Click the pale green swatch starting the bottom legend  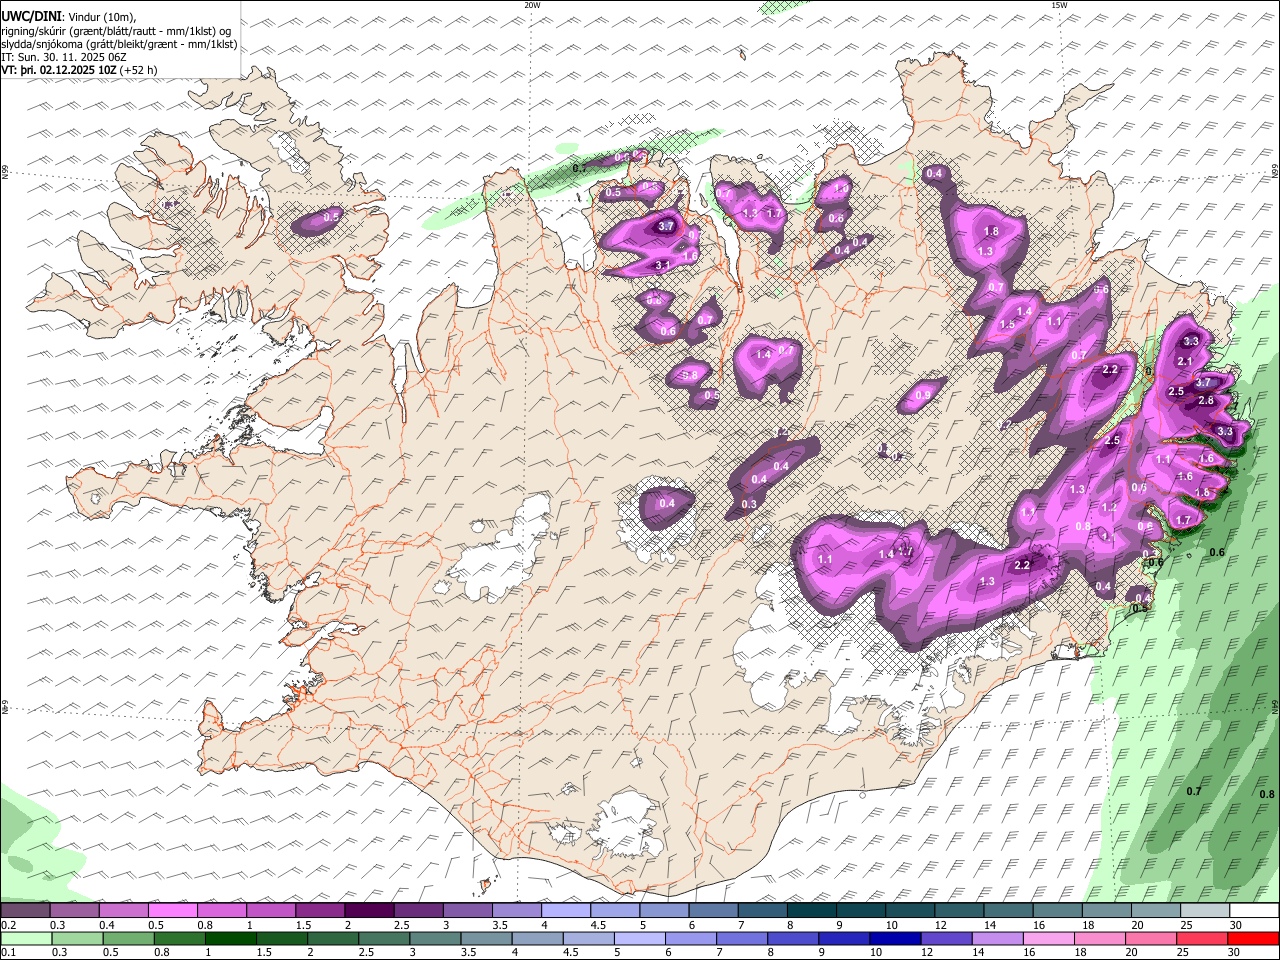tap(26, 938)
